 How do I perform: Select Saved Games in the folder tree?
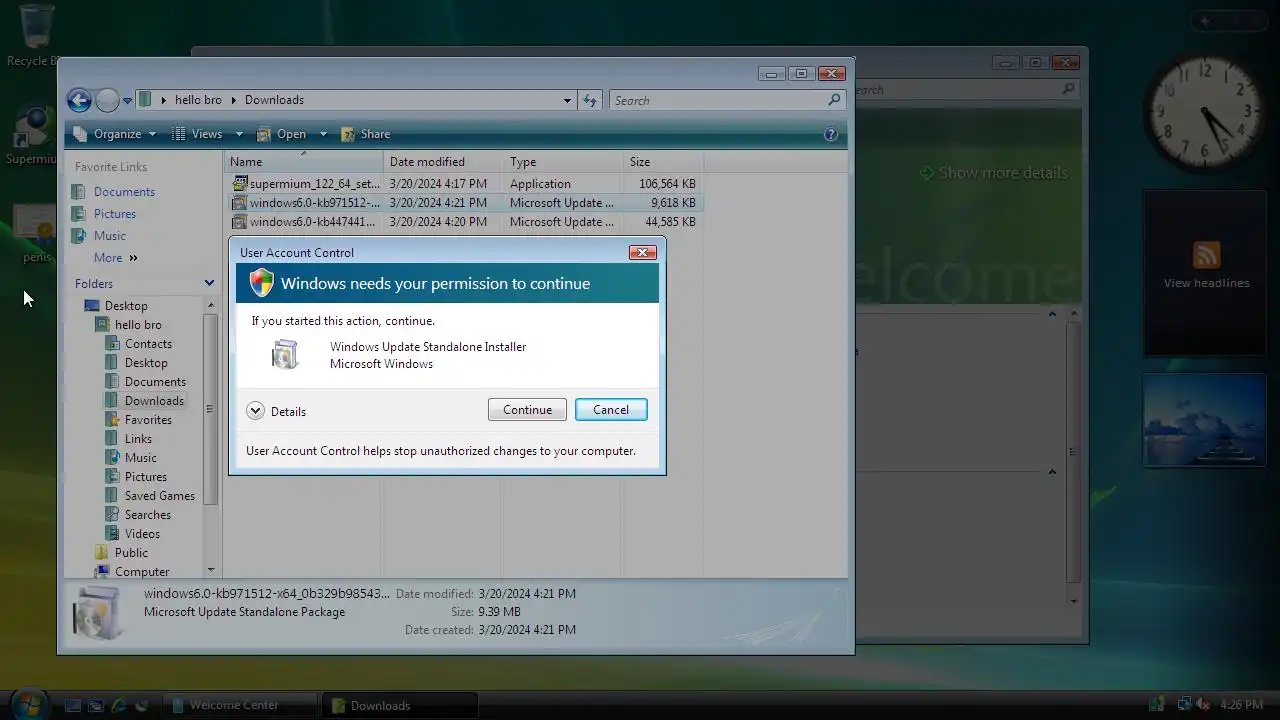159,496
